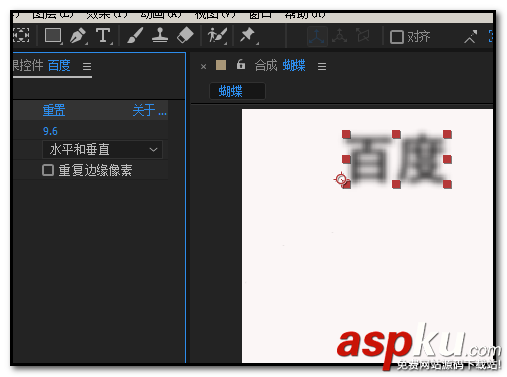Open the effect controls panel menu
Screen dimensions: 507x377
tap(87, 66)
